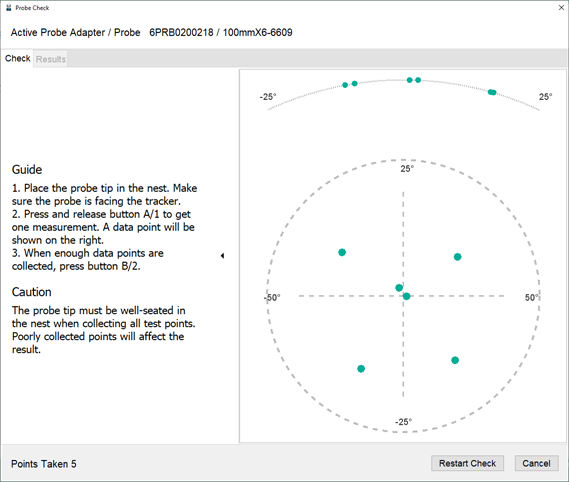This screenshot has width=569, height=482.
Task: Click the leftmost dot on the top arc
Action: point(345,85)
